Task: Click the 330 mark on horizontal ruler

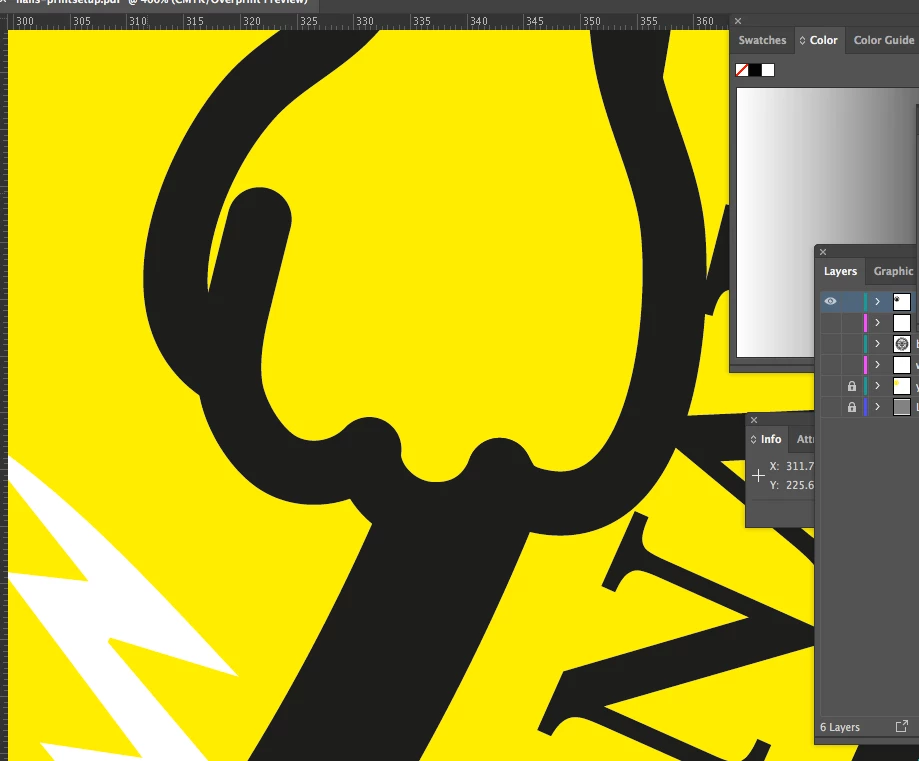Action: [x=365, y=22]
